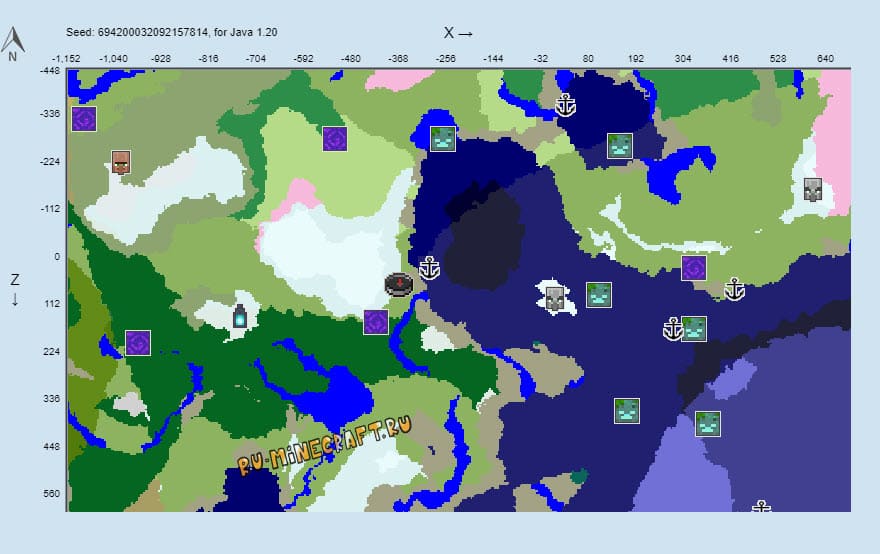Select the ruined portal in the dark forest at left

[138, 343]
